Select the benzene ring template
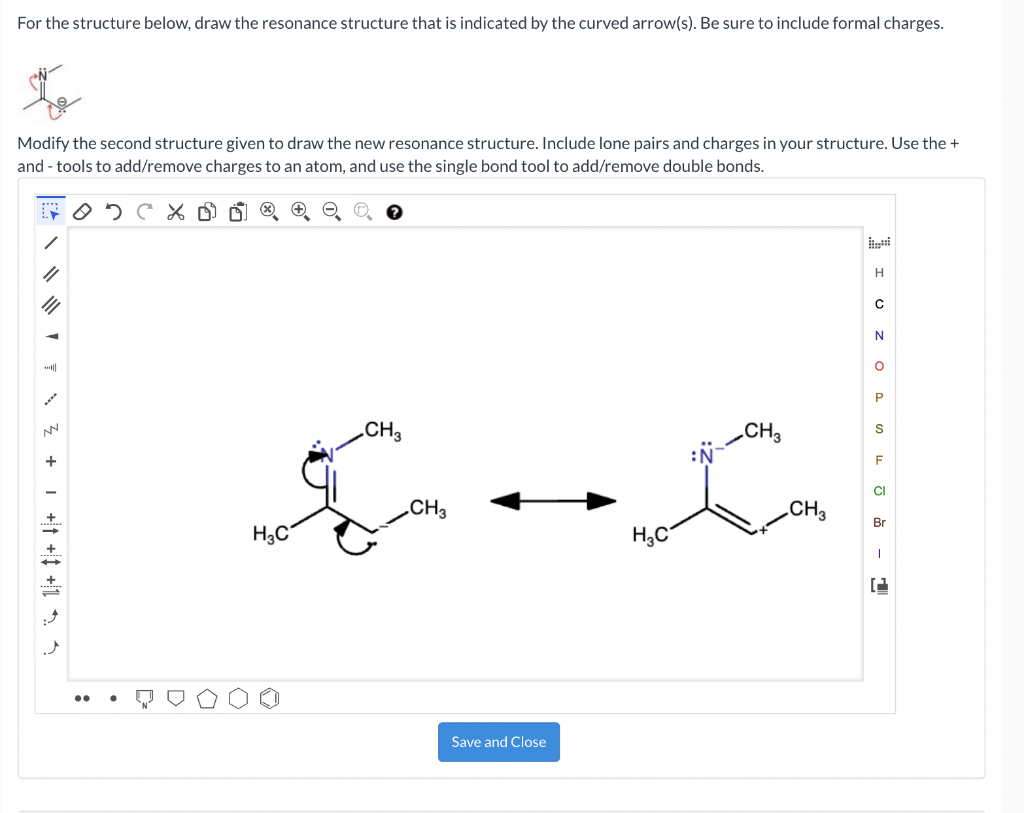The image size is (1024, 813). tap(269, 698)
